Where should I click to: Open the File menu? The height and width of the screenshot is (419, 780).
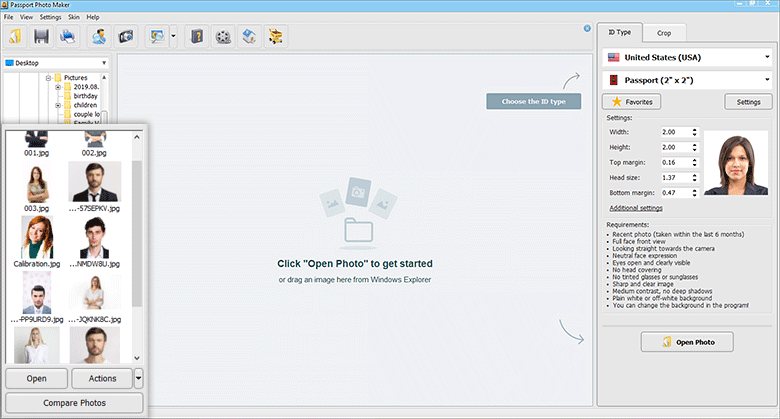[8, 17]
